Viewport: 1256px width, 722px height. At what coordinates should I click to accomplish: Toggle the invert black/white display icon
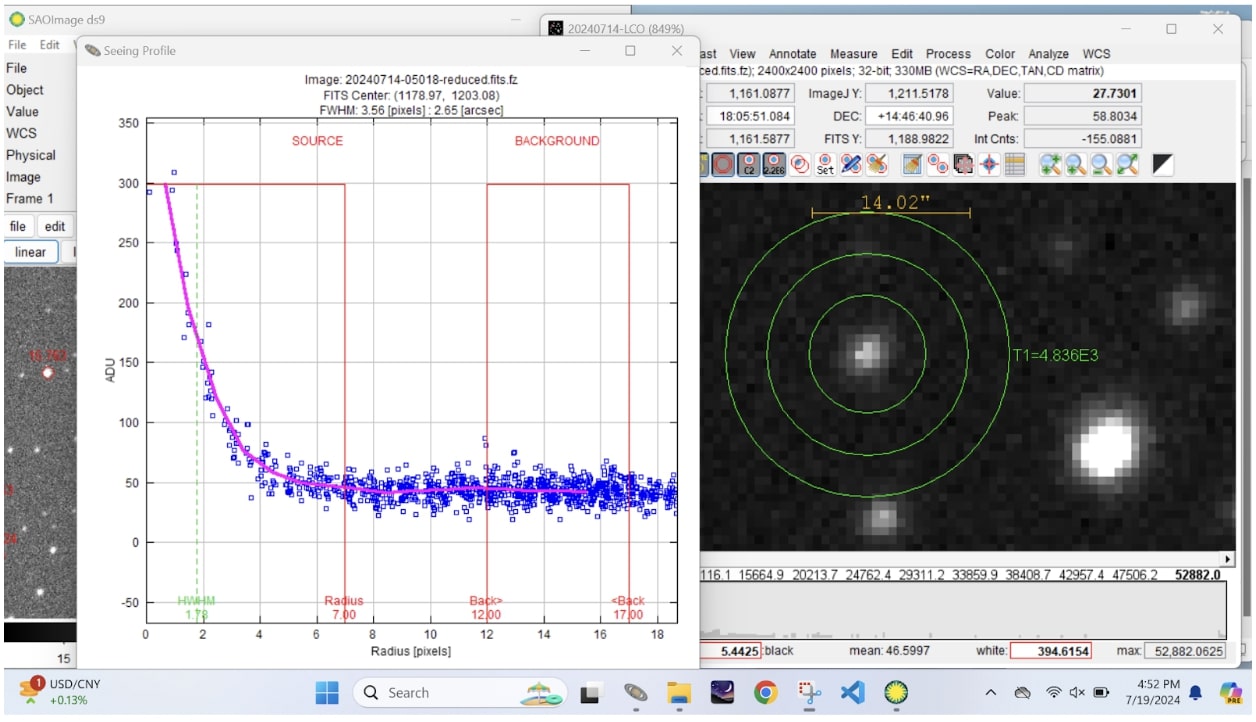[1162, 164]
